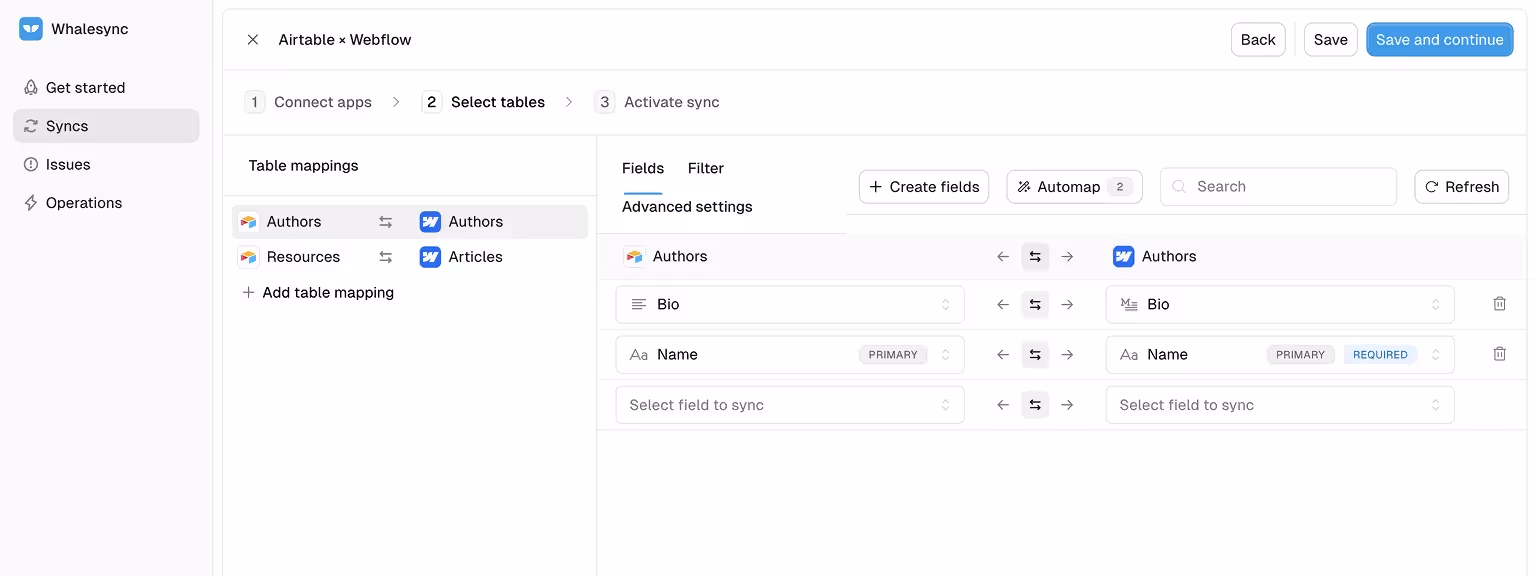The image size is (1536, 576).
Task: Add a new table mapping
Action: [317, 292]
